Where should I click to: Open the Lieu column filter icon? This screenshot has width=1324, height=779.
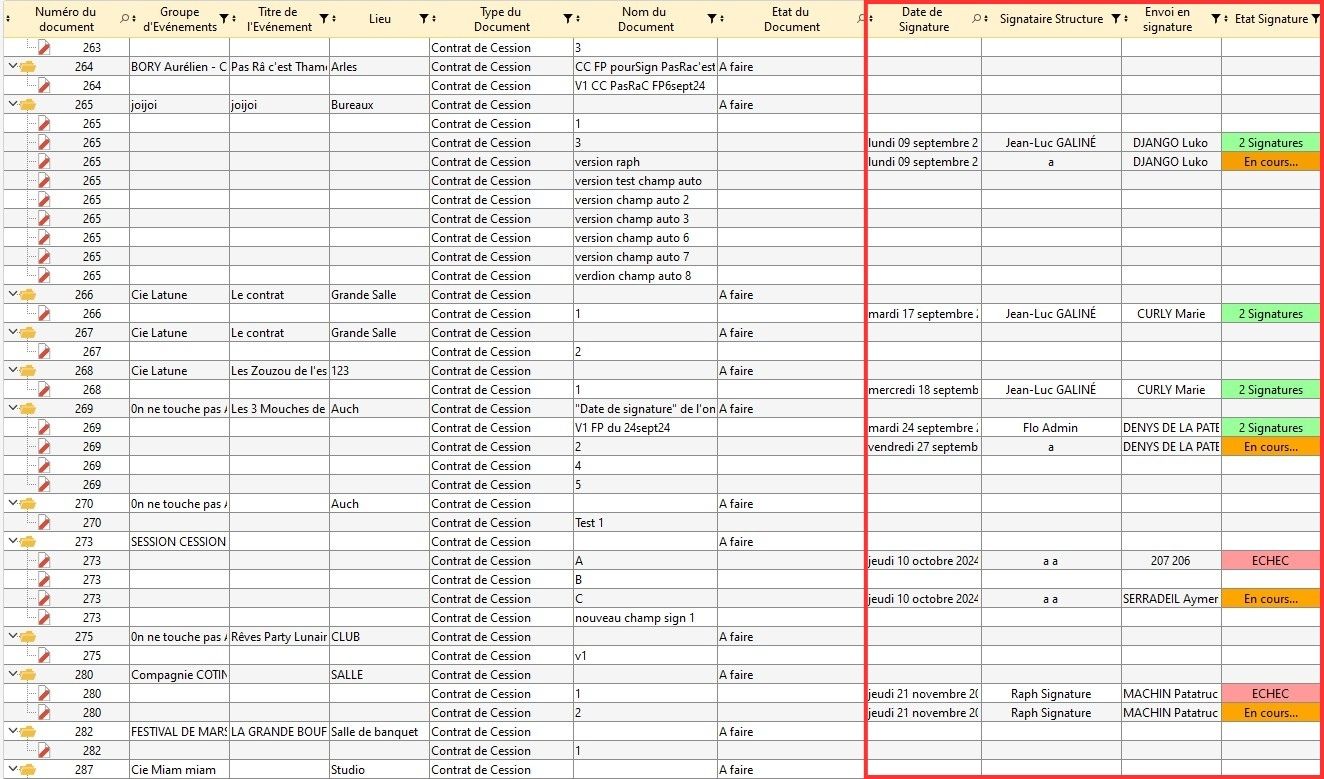tap(424, 19)
